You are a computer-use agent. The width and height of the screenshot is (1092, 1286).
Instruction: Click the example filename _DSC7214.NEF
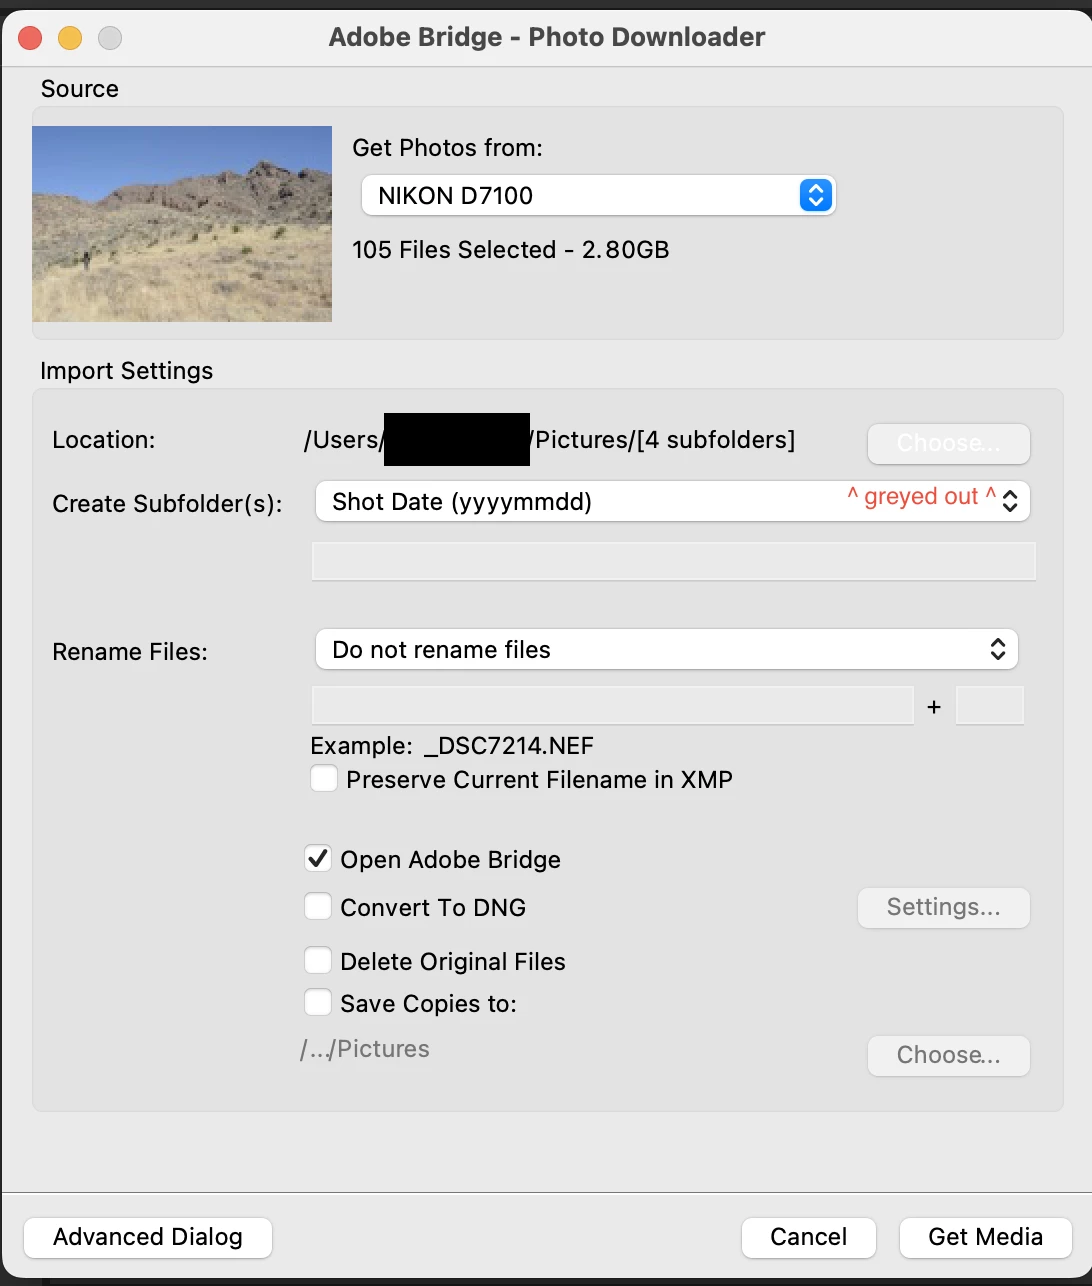[x=509, y=746]
